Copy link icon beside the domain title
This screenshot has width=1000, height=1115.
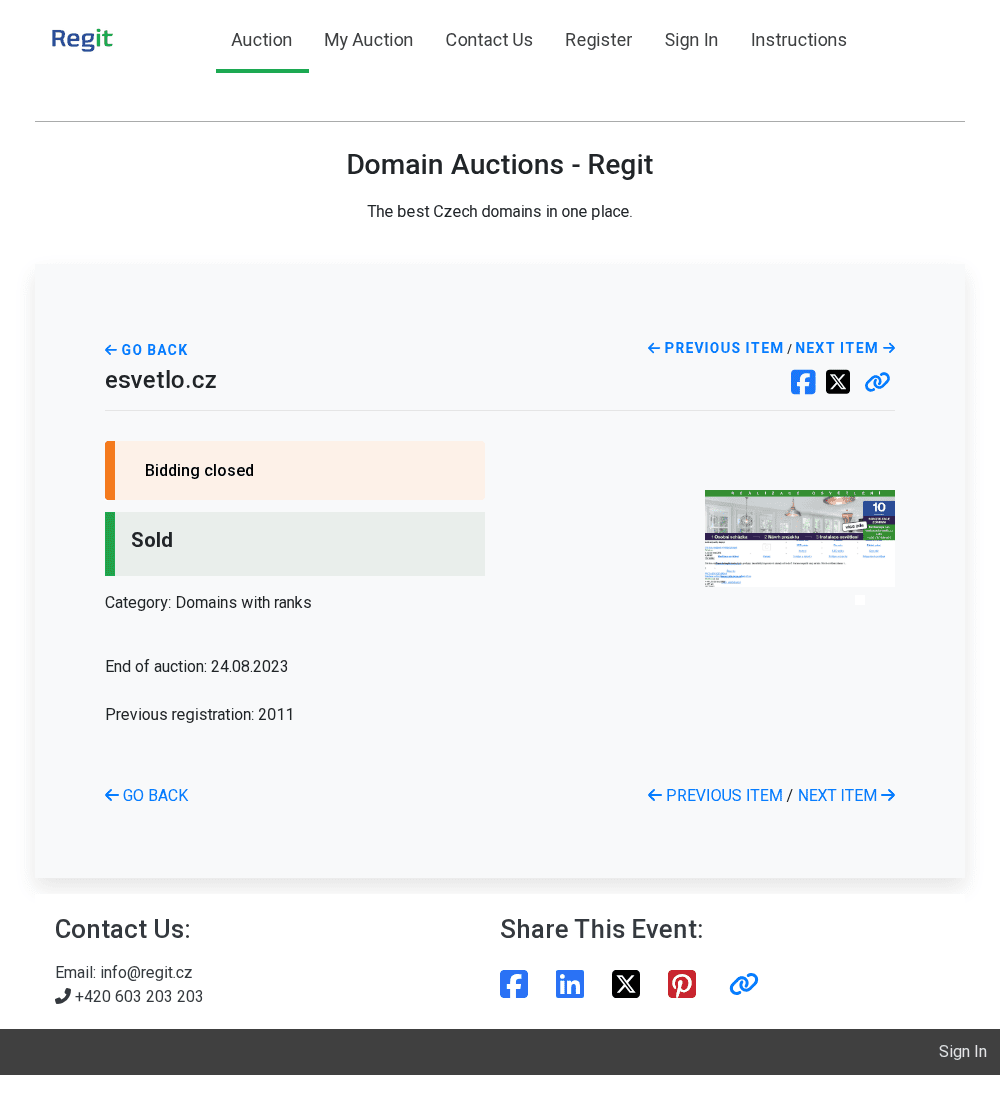point(877,382)
